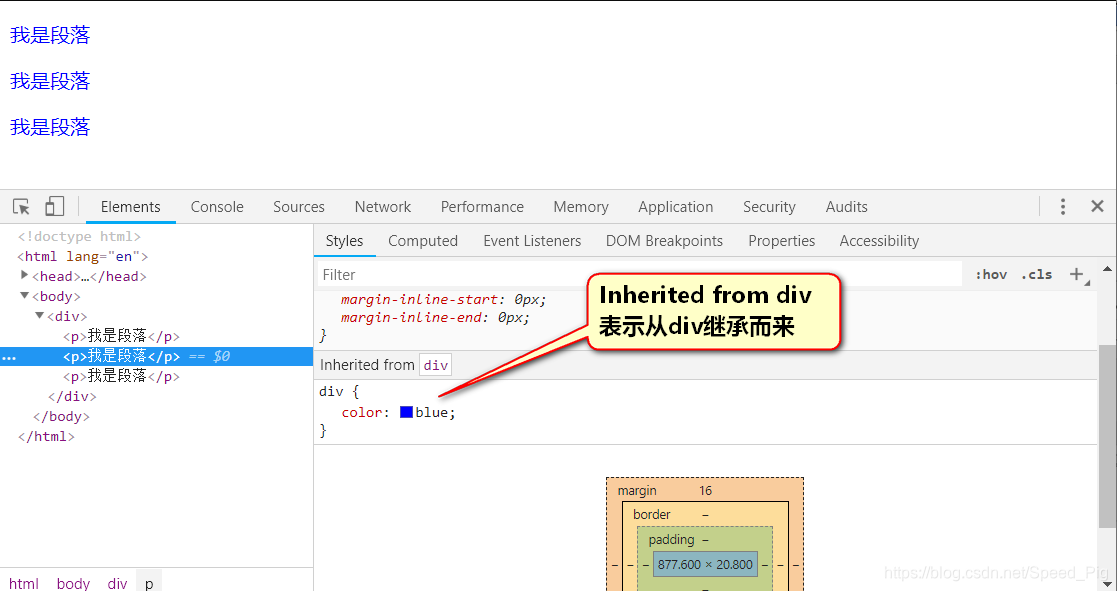This screenshot has height=591, width=1117.
Task: Switch to the Elements tab
Action: tap(130, 206)
